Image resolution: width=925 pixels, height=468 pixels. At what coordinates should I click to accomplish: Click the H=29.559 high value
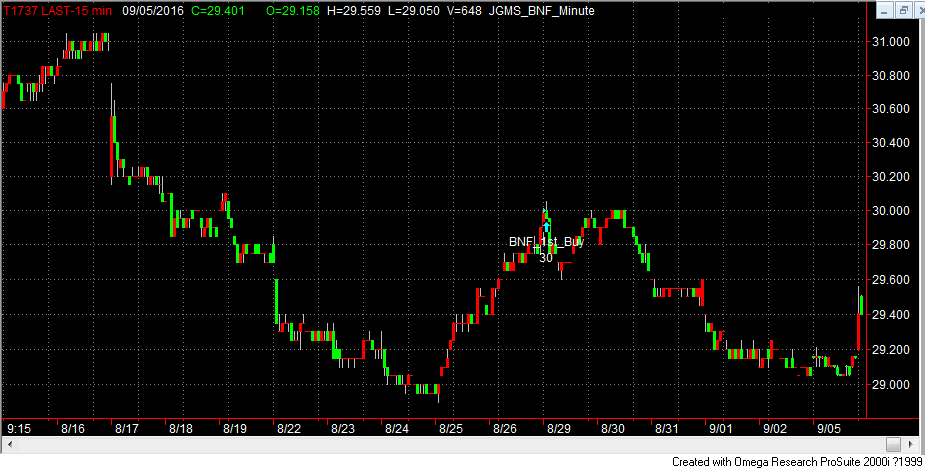353,11
